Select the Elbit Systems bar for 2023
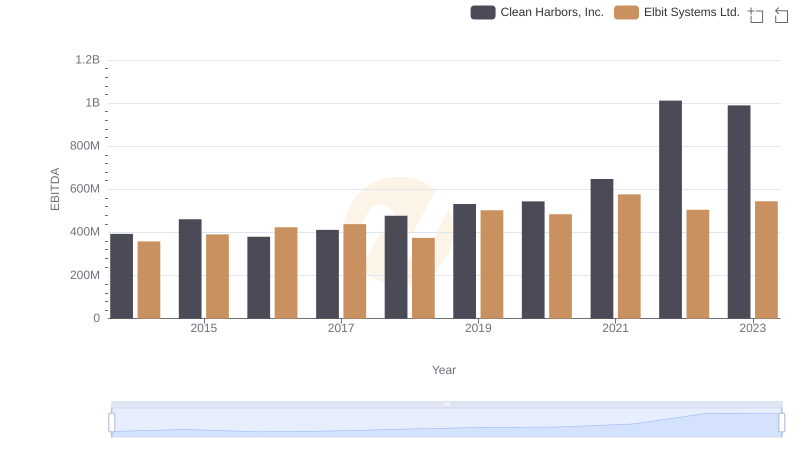This screenshot has height=461, width=800. tap(766, 260)
